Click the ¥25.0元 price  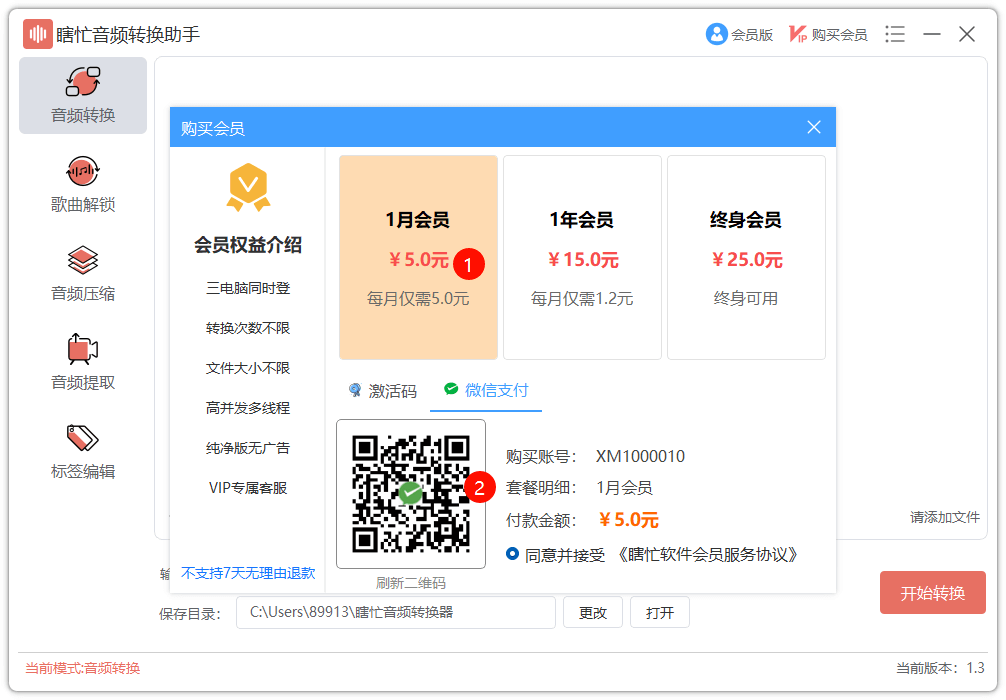pos(747,260)
